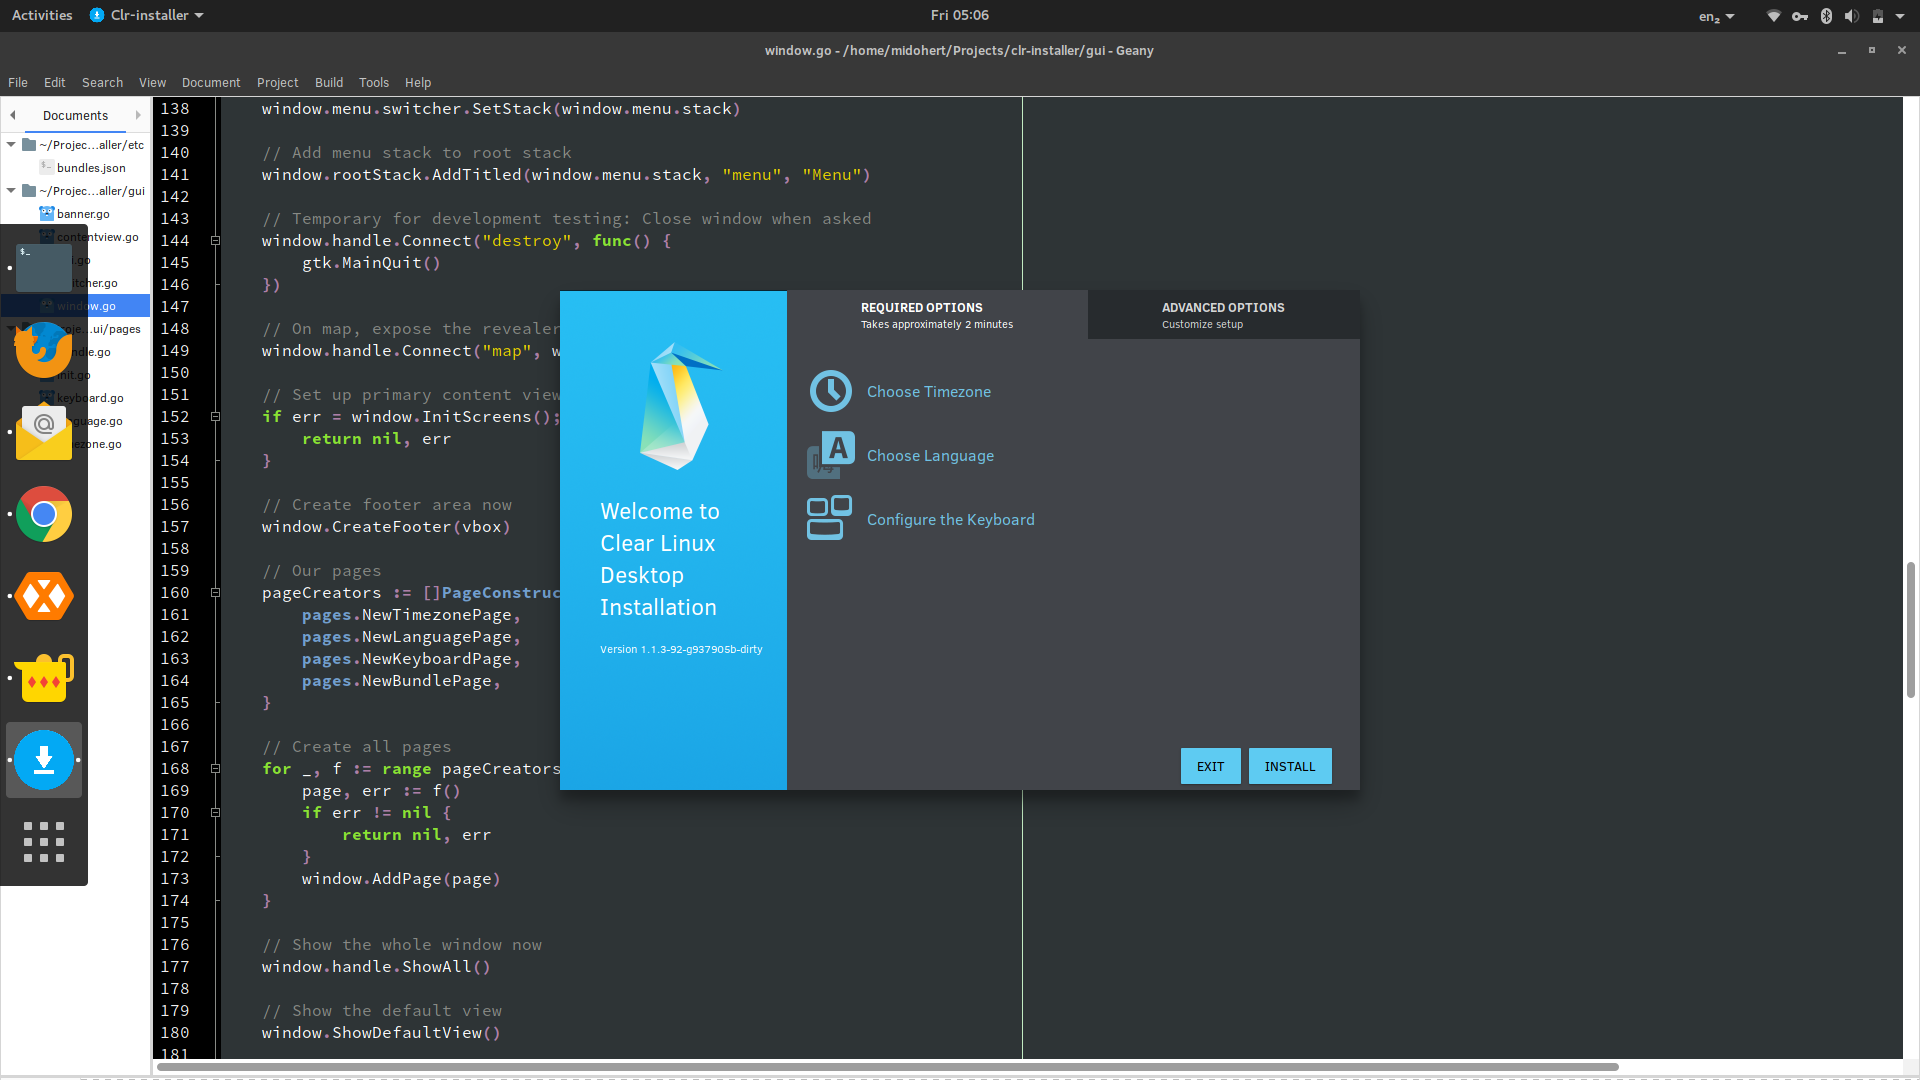Click the keyboard layout icon
The height and width of the screenshot is (1080, 1920).
pyautogui.click(x=830, y=518)
